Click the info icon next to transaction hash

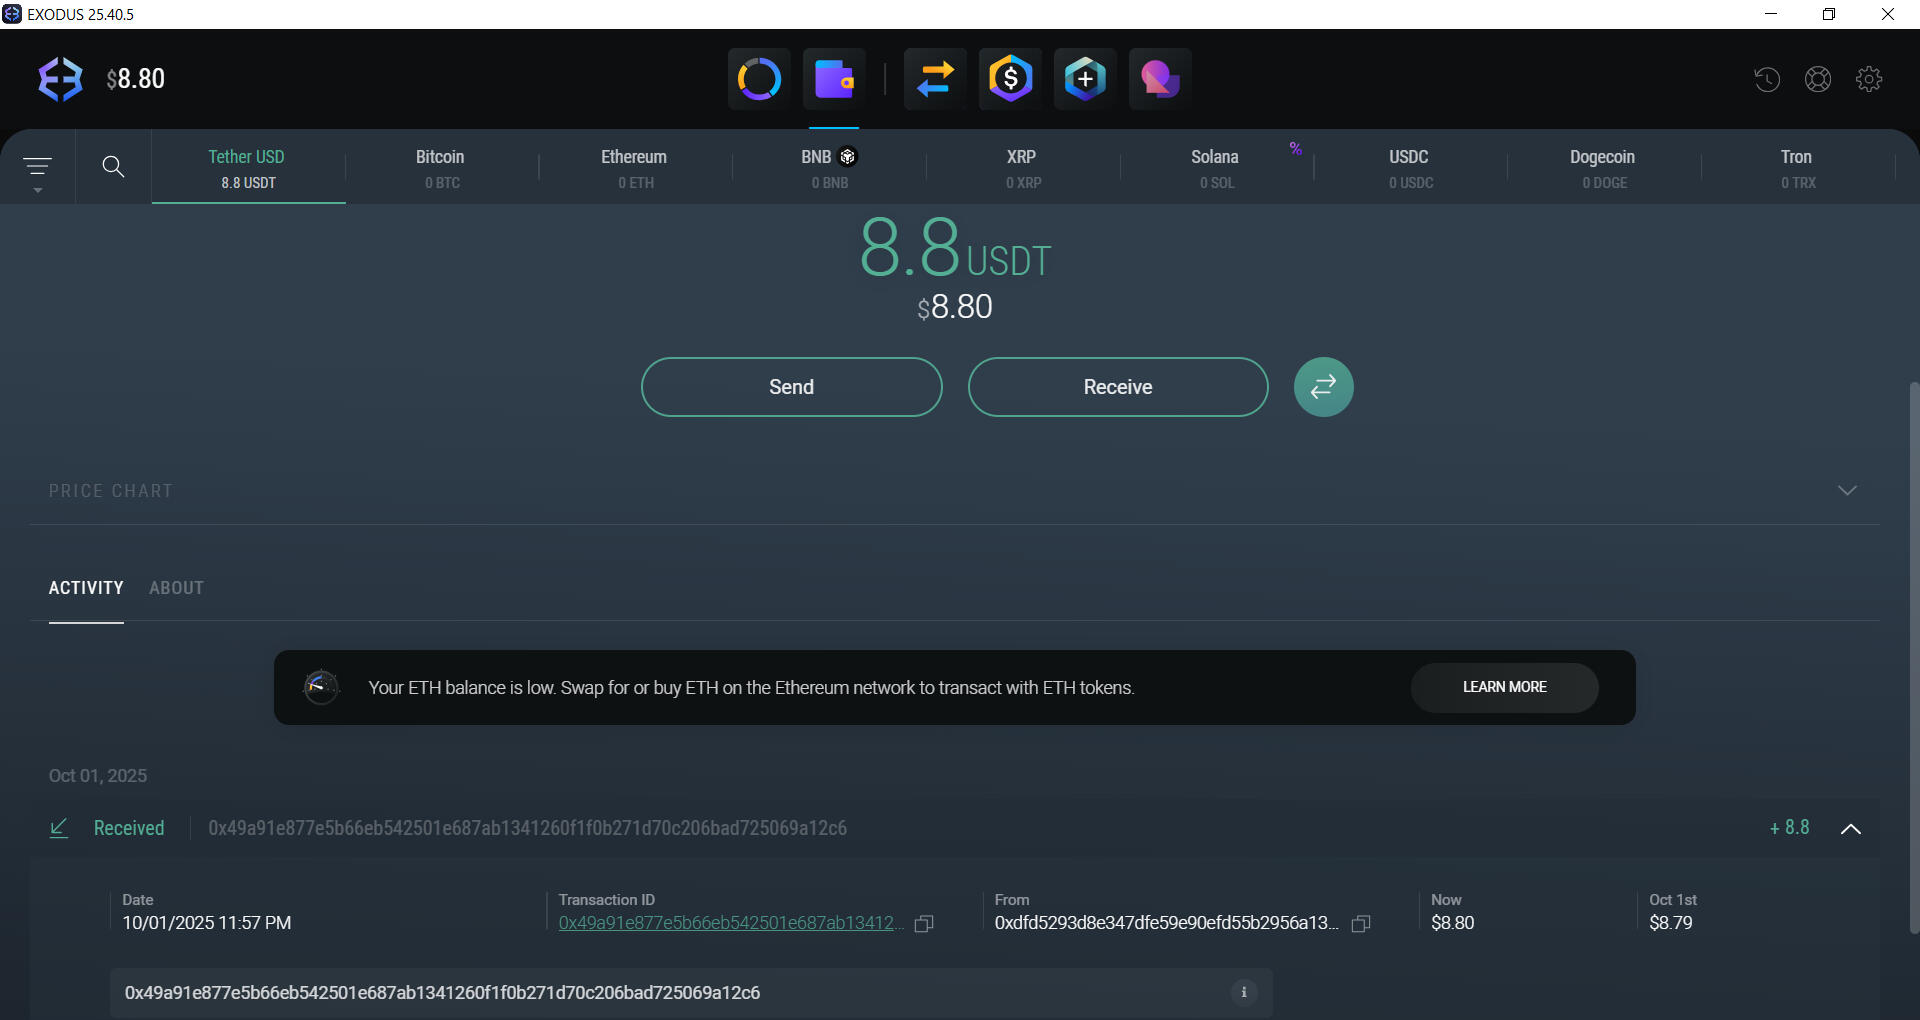1243,992
